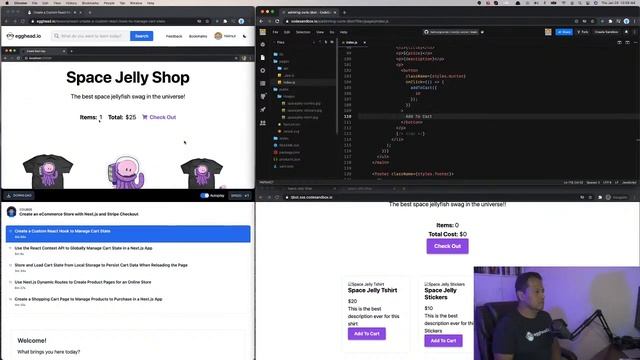Open the split editor layout icon
Screen dimensions: 640x360
(619, 42)
